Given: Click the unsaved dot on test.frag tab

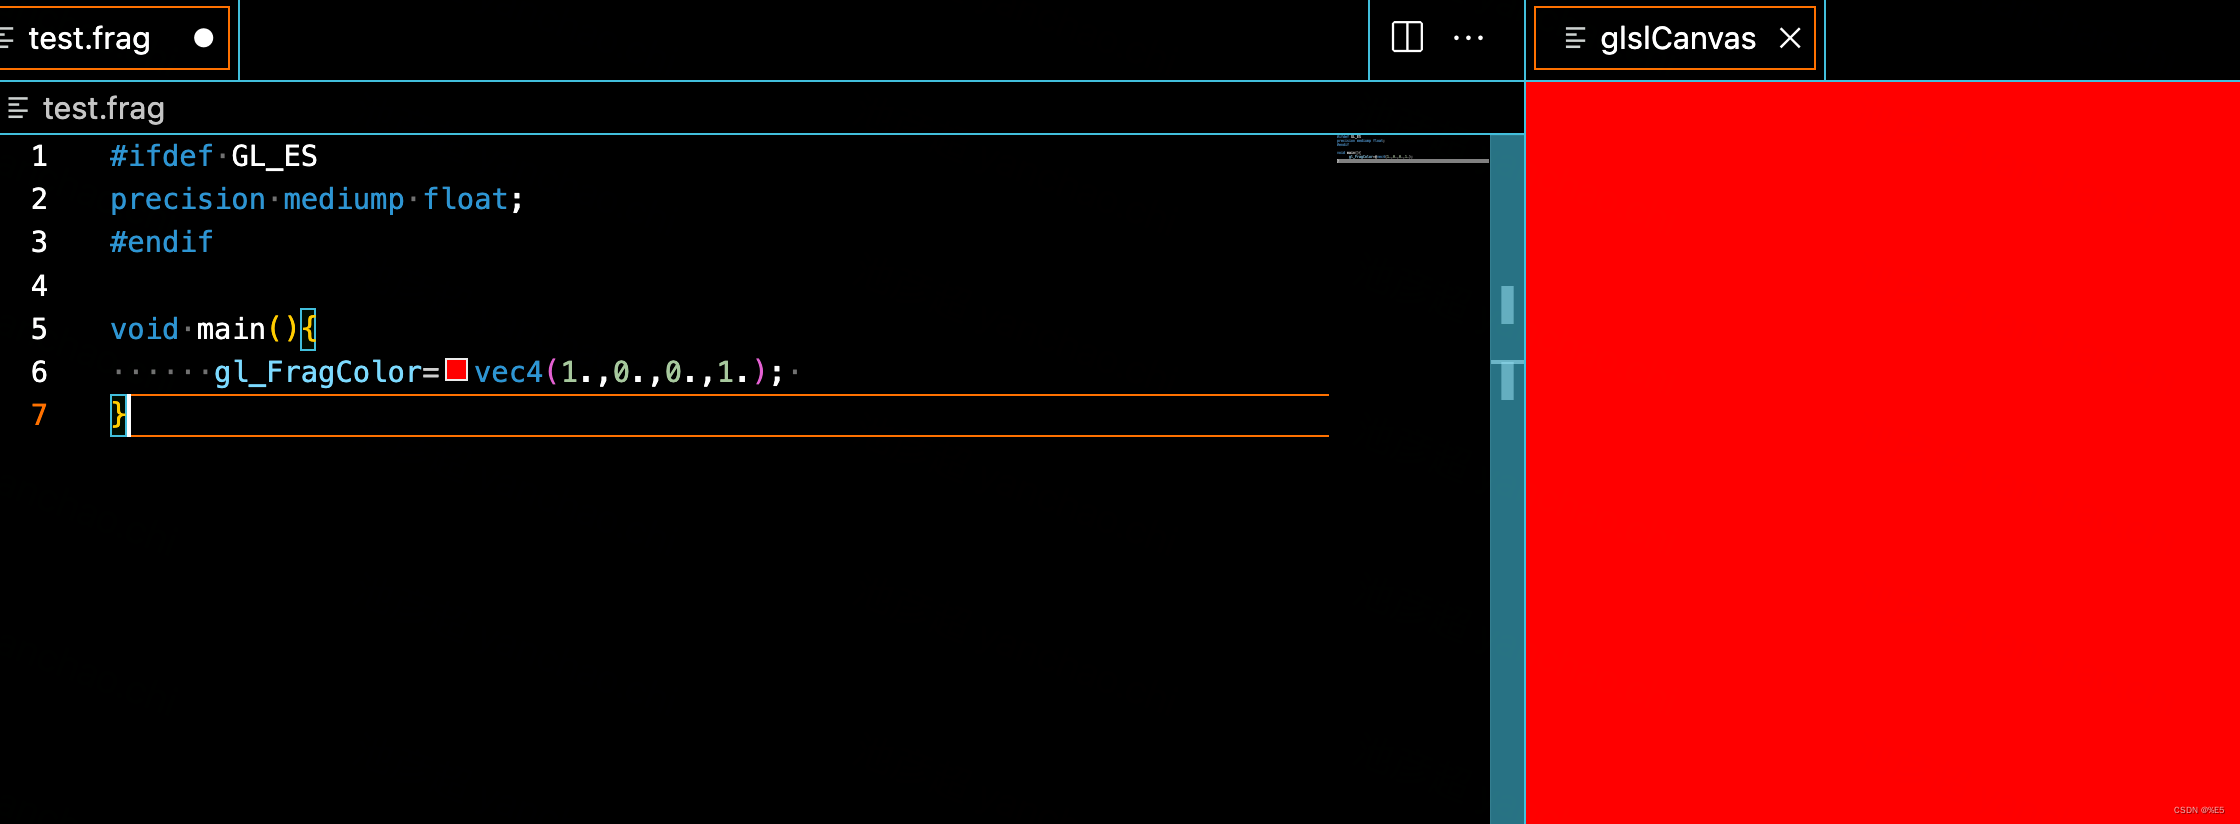Looking at the screenshot, I should (x=204, y=38).
